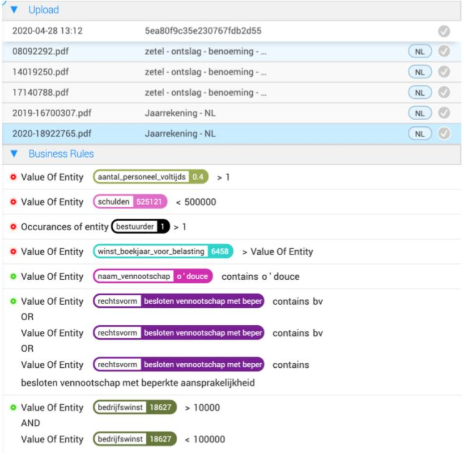Click checkmark icon for 17140788.pdf
Viewport: 464px width, 453px height.
[444, 92]
